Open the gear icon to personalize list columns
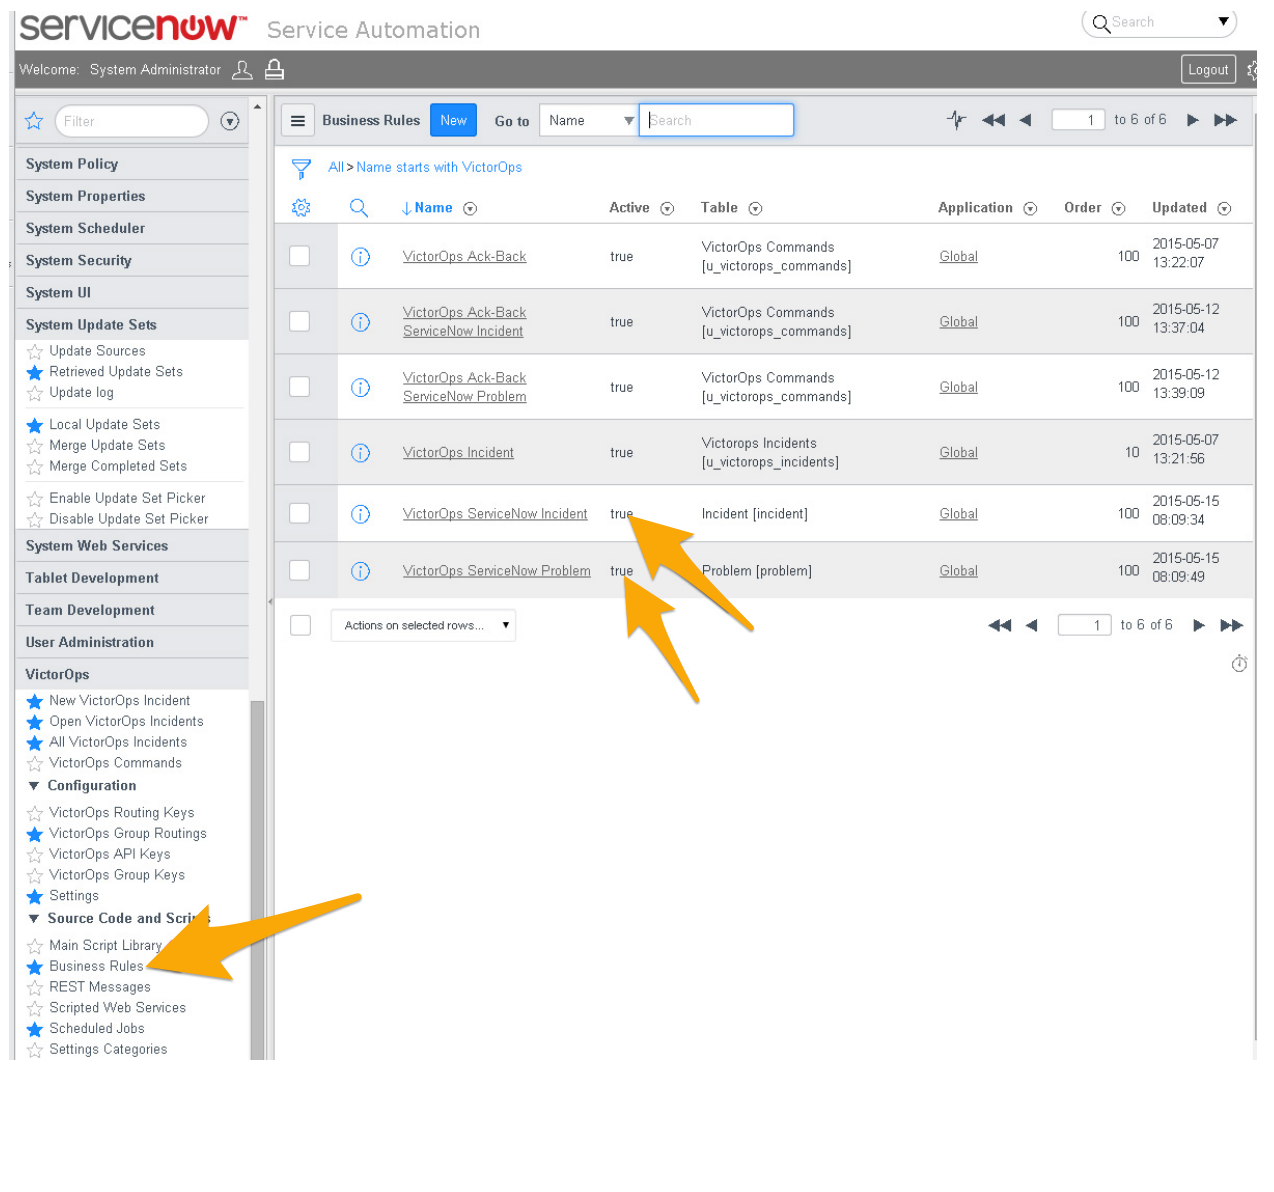The width and height of the screenshot is (1274, 1192). [300, 207]
